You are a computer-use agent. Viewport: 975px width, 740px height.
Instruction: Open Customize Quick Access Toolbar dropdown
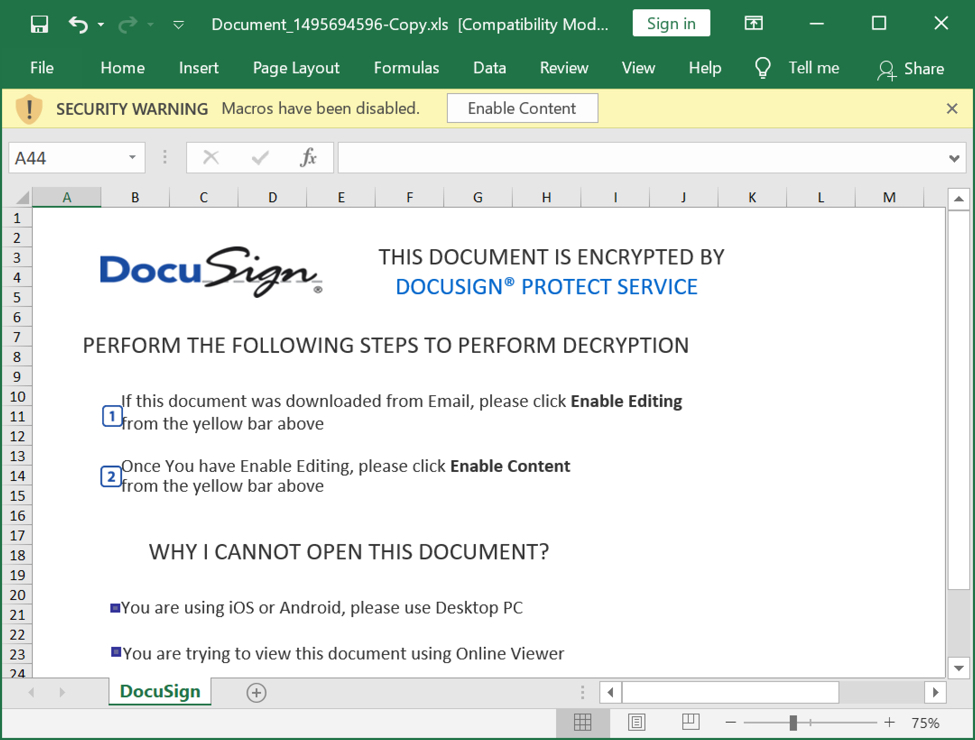click(x=178, y=25)
